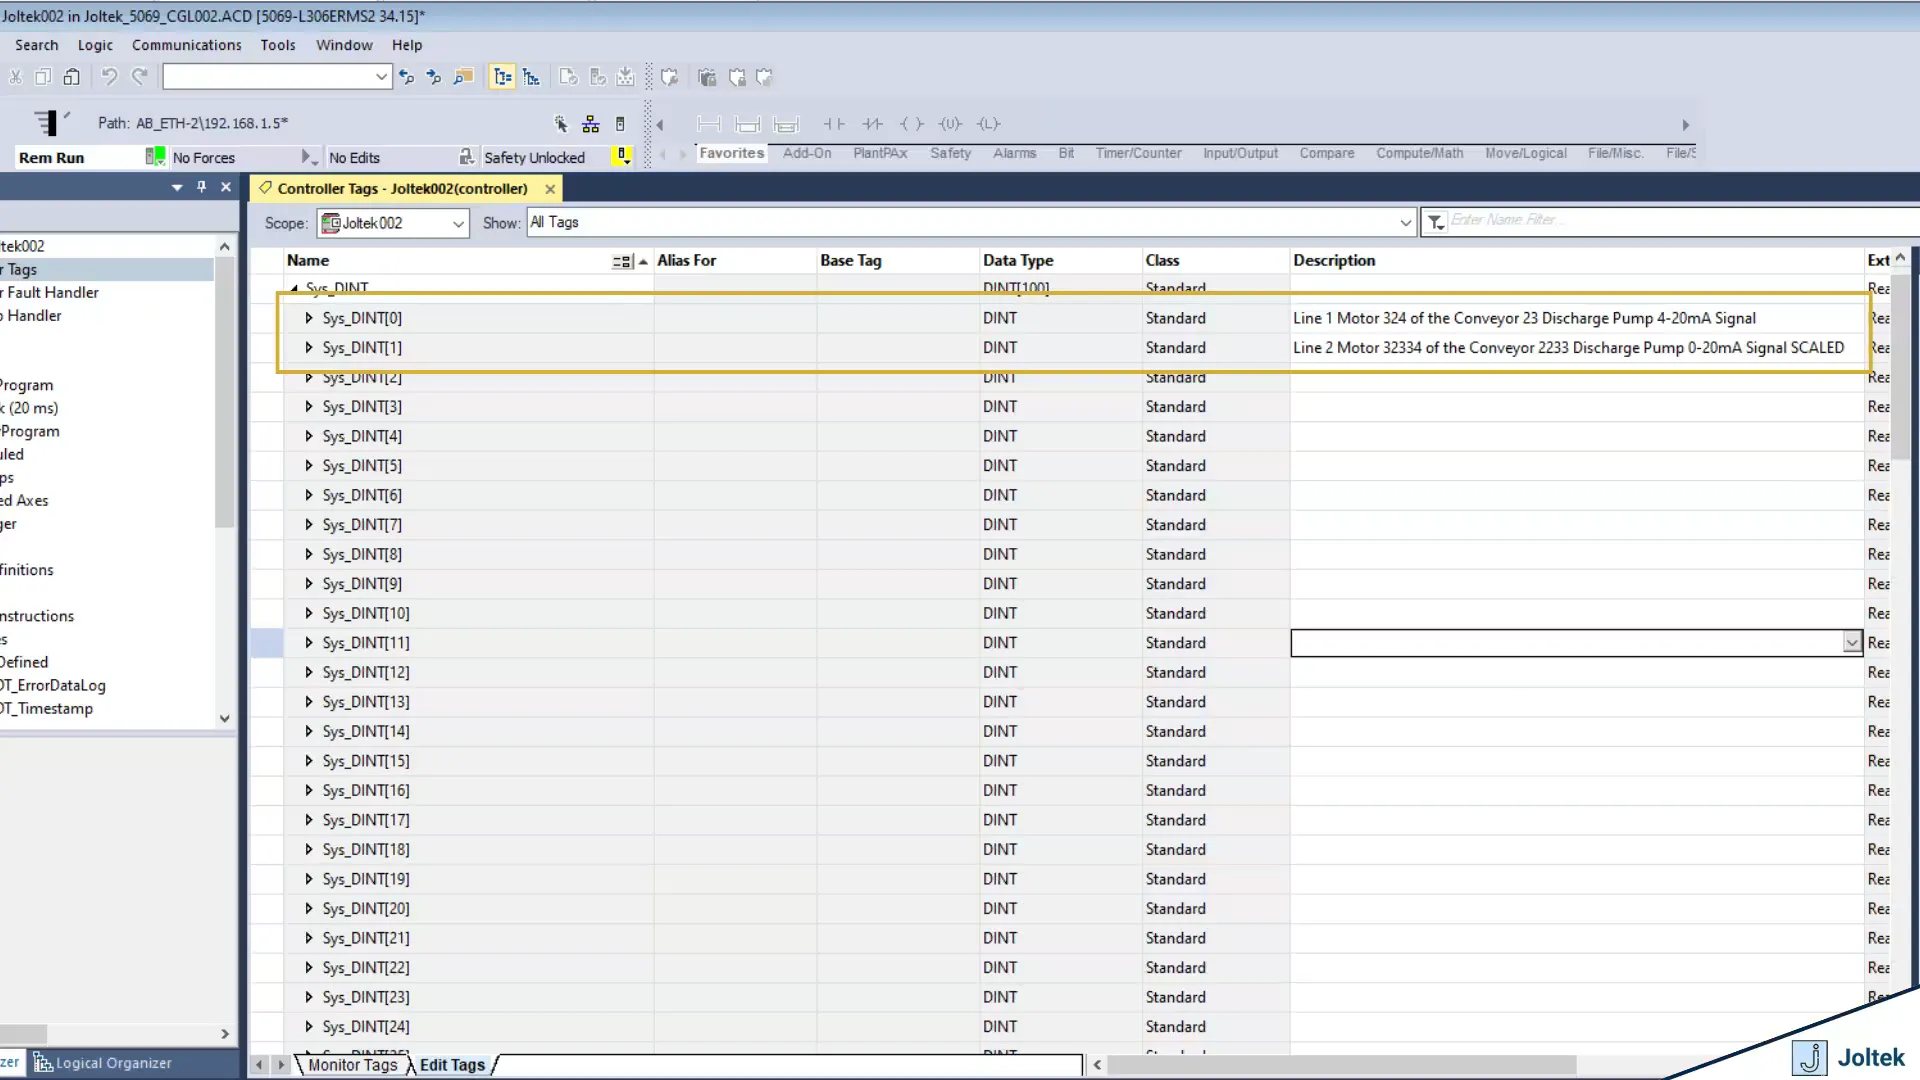Switch to the Logical Organizer tab
Viewport: 1920px width, 1080px height.
(104, 1063)
